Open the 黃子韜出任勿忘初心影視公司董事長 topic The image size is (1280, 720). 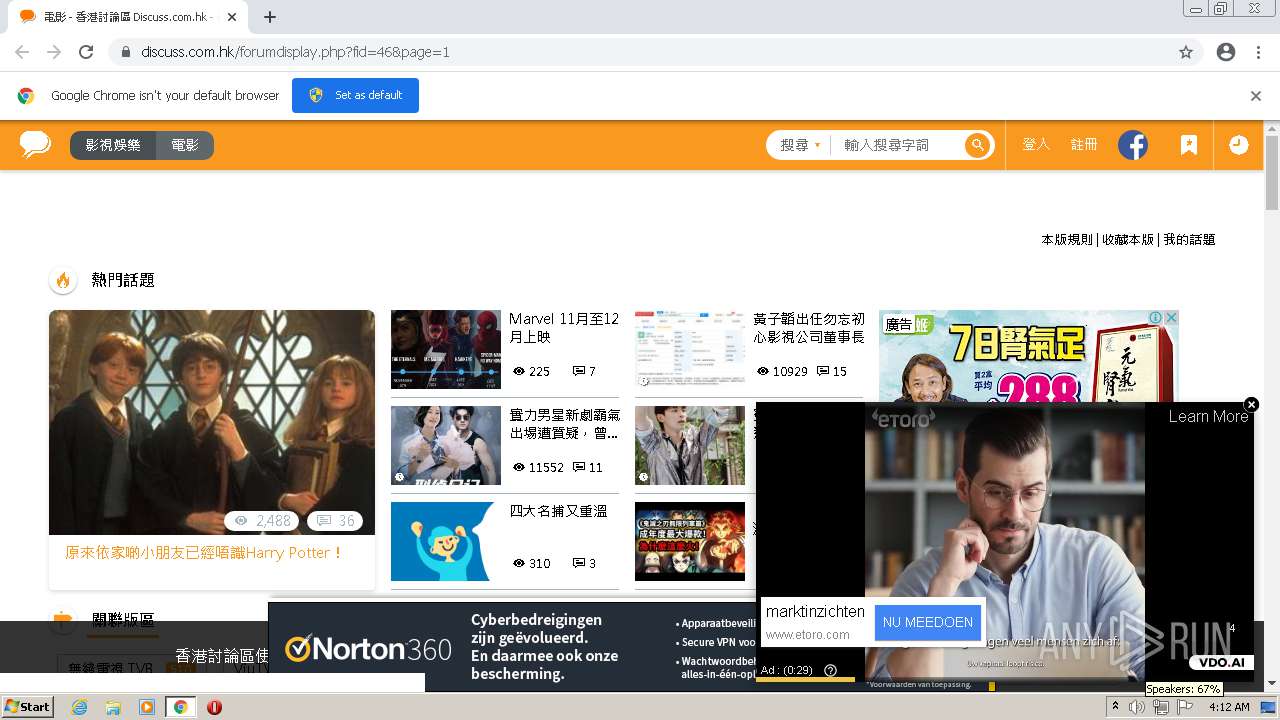pos(809,328)
